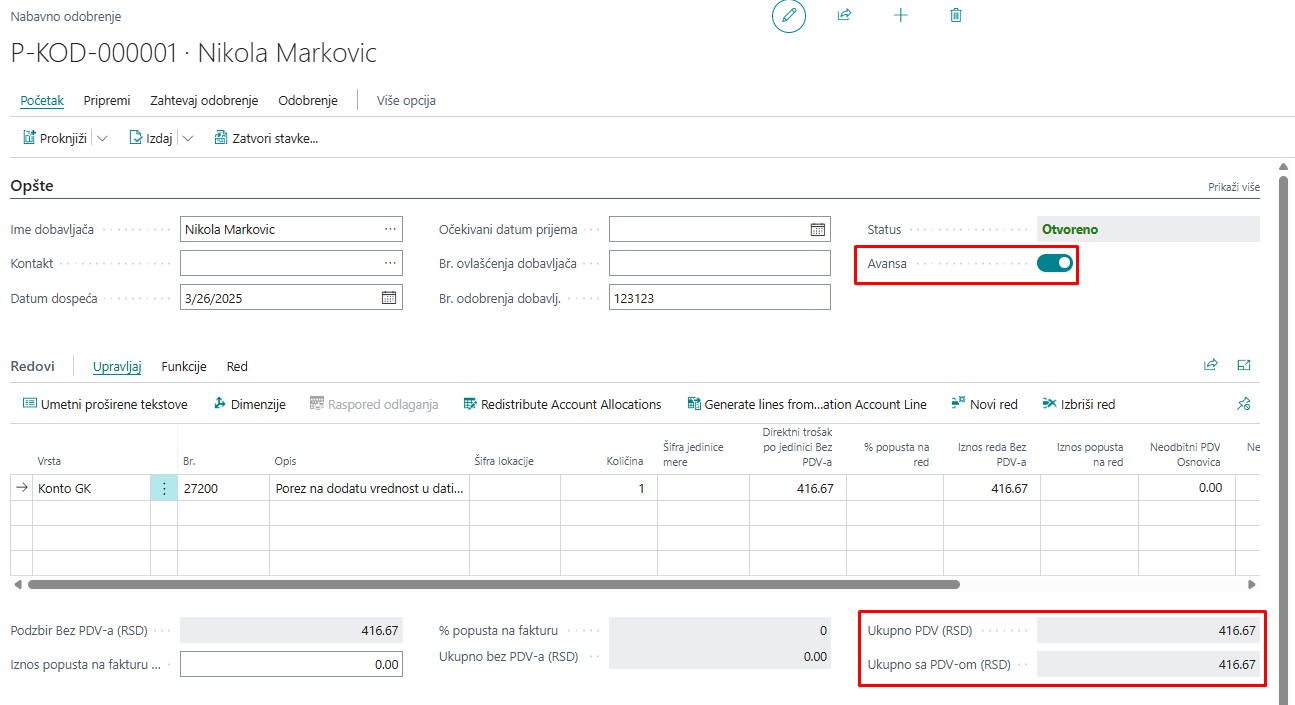The height and width of the screenshot is (705, 1295).
Task: Expand the Proknjiži dropdown arrow
Action: click(103, 139)
